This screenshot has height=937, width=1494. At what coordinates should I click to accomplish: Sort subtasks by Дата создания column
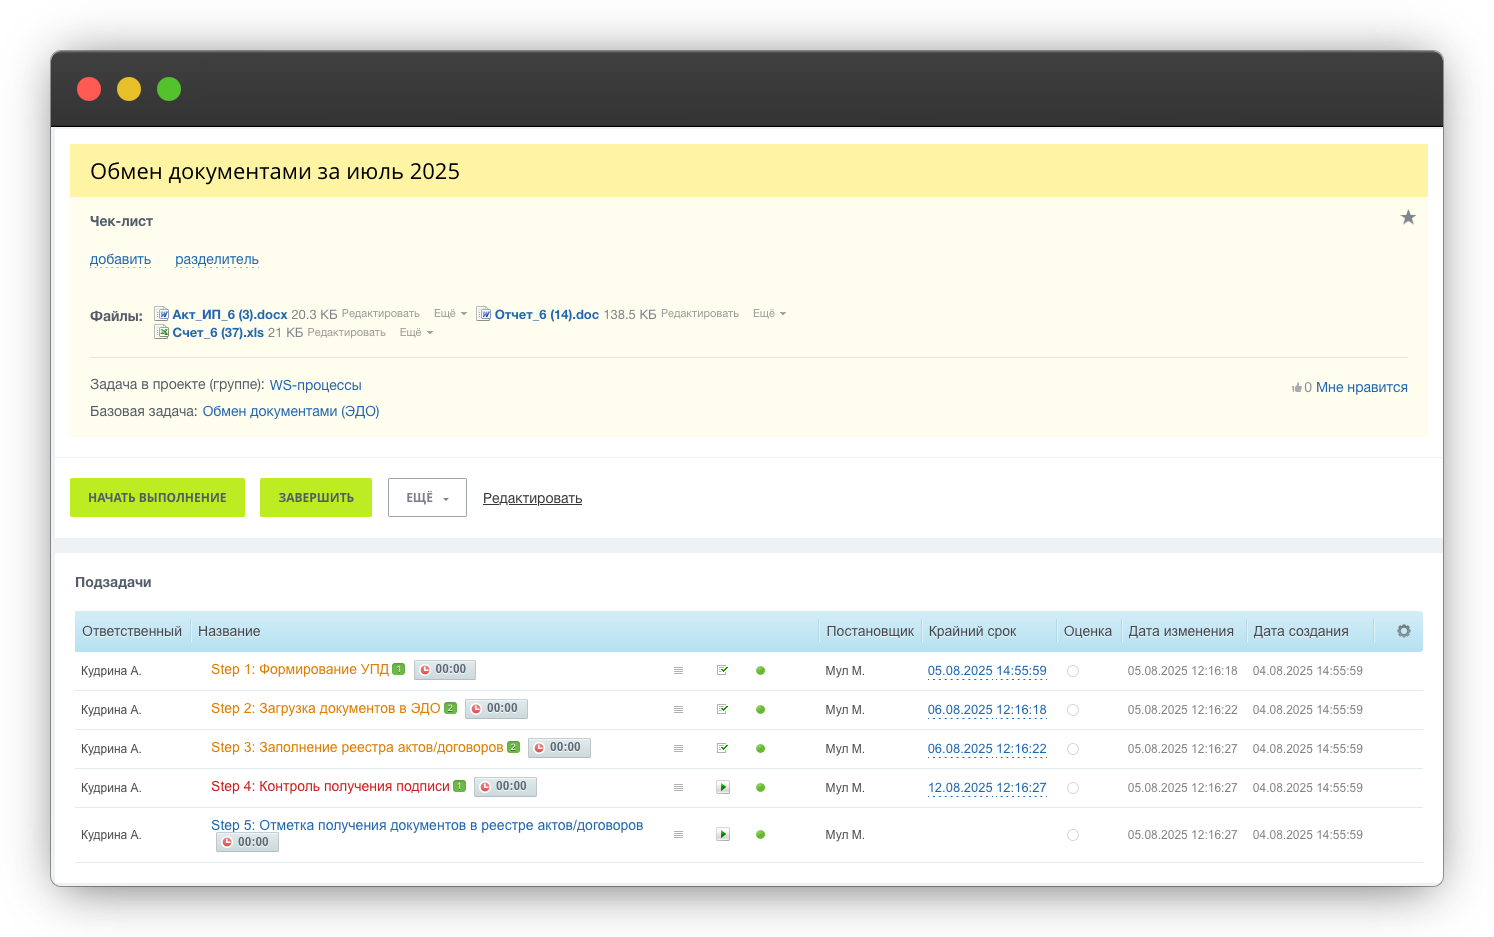pyautogui.click(x=1301, y=631)
